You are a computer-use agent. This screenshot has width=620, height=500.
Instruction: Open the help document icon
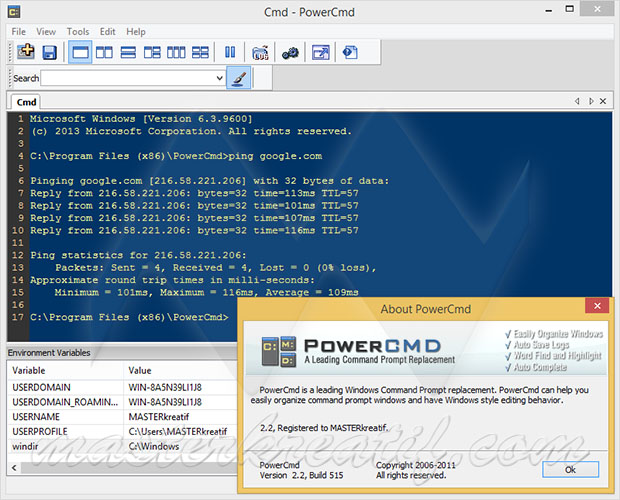[x=350, y=52]
